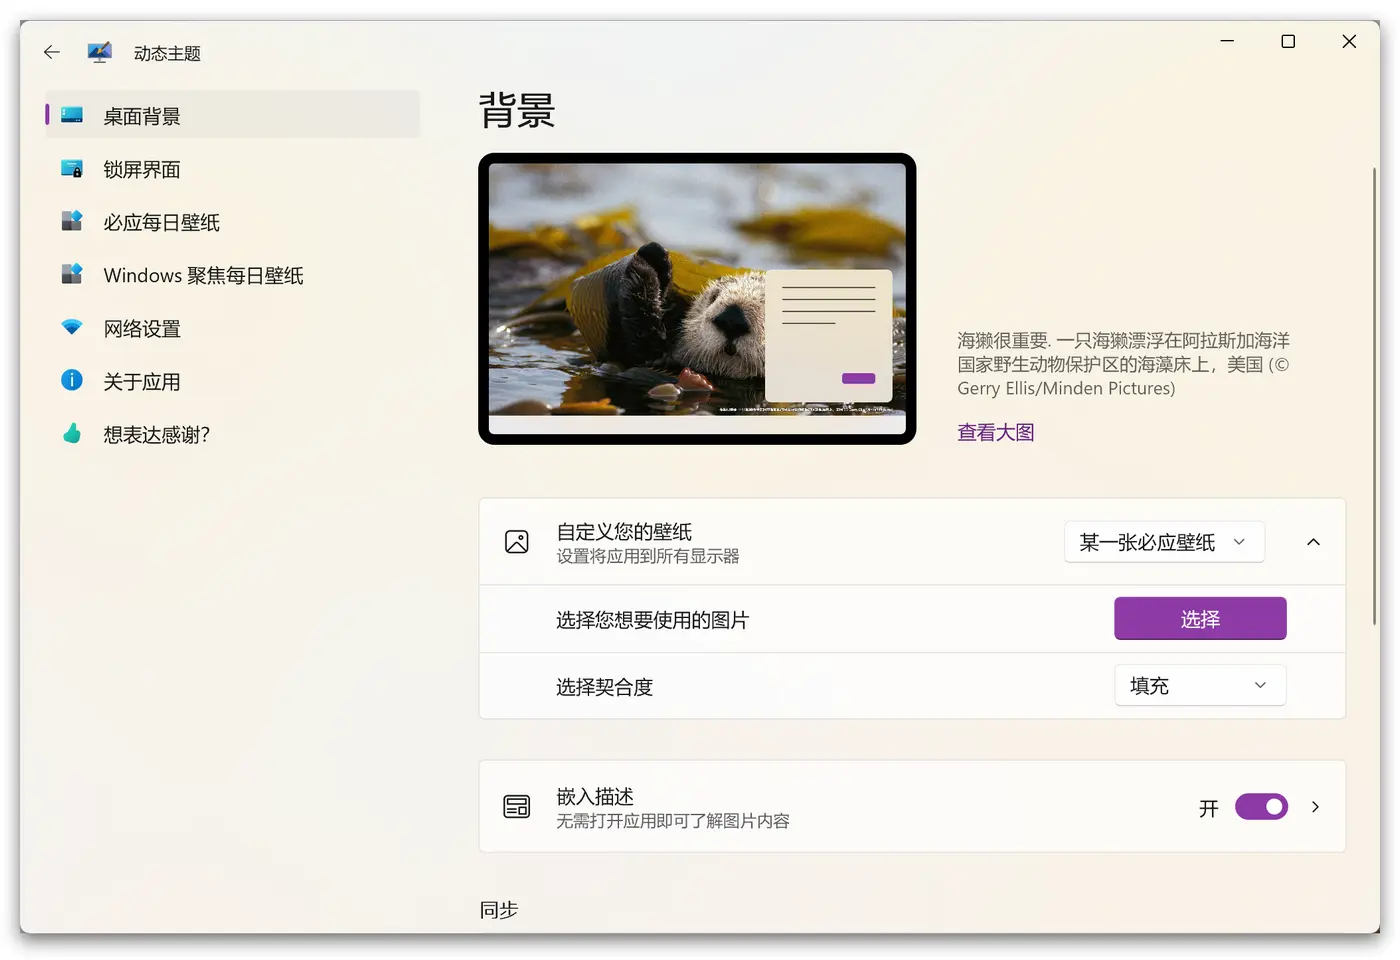Click the 桌面背景 monitor icon
This screenshot has height=960, width=1400.
coord(72,115)
